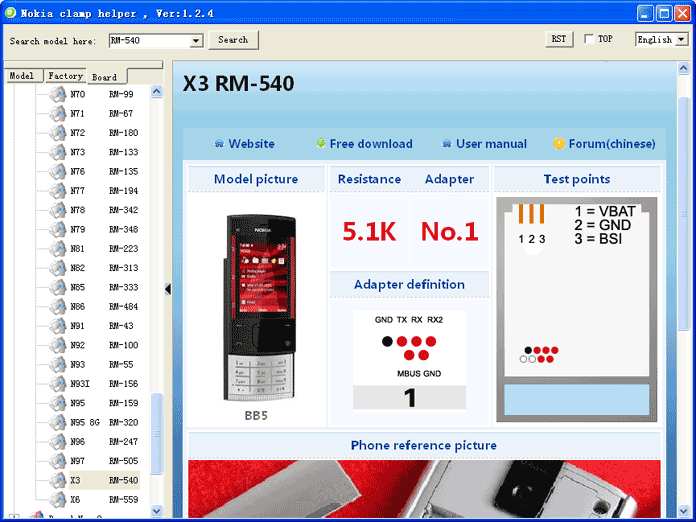Click the phone icon beside N82

(58, 268)
